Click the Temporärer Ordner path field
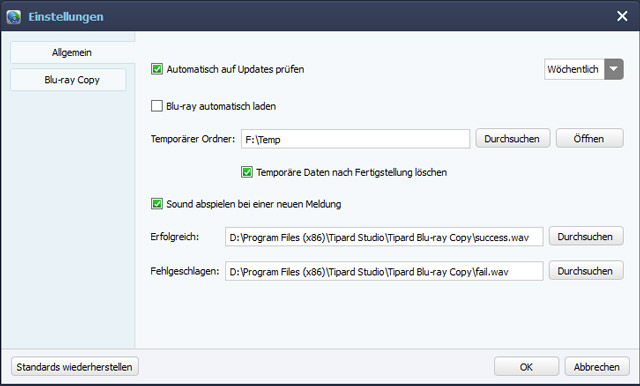 point(355,139)
